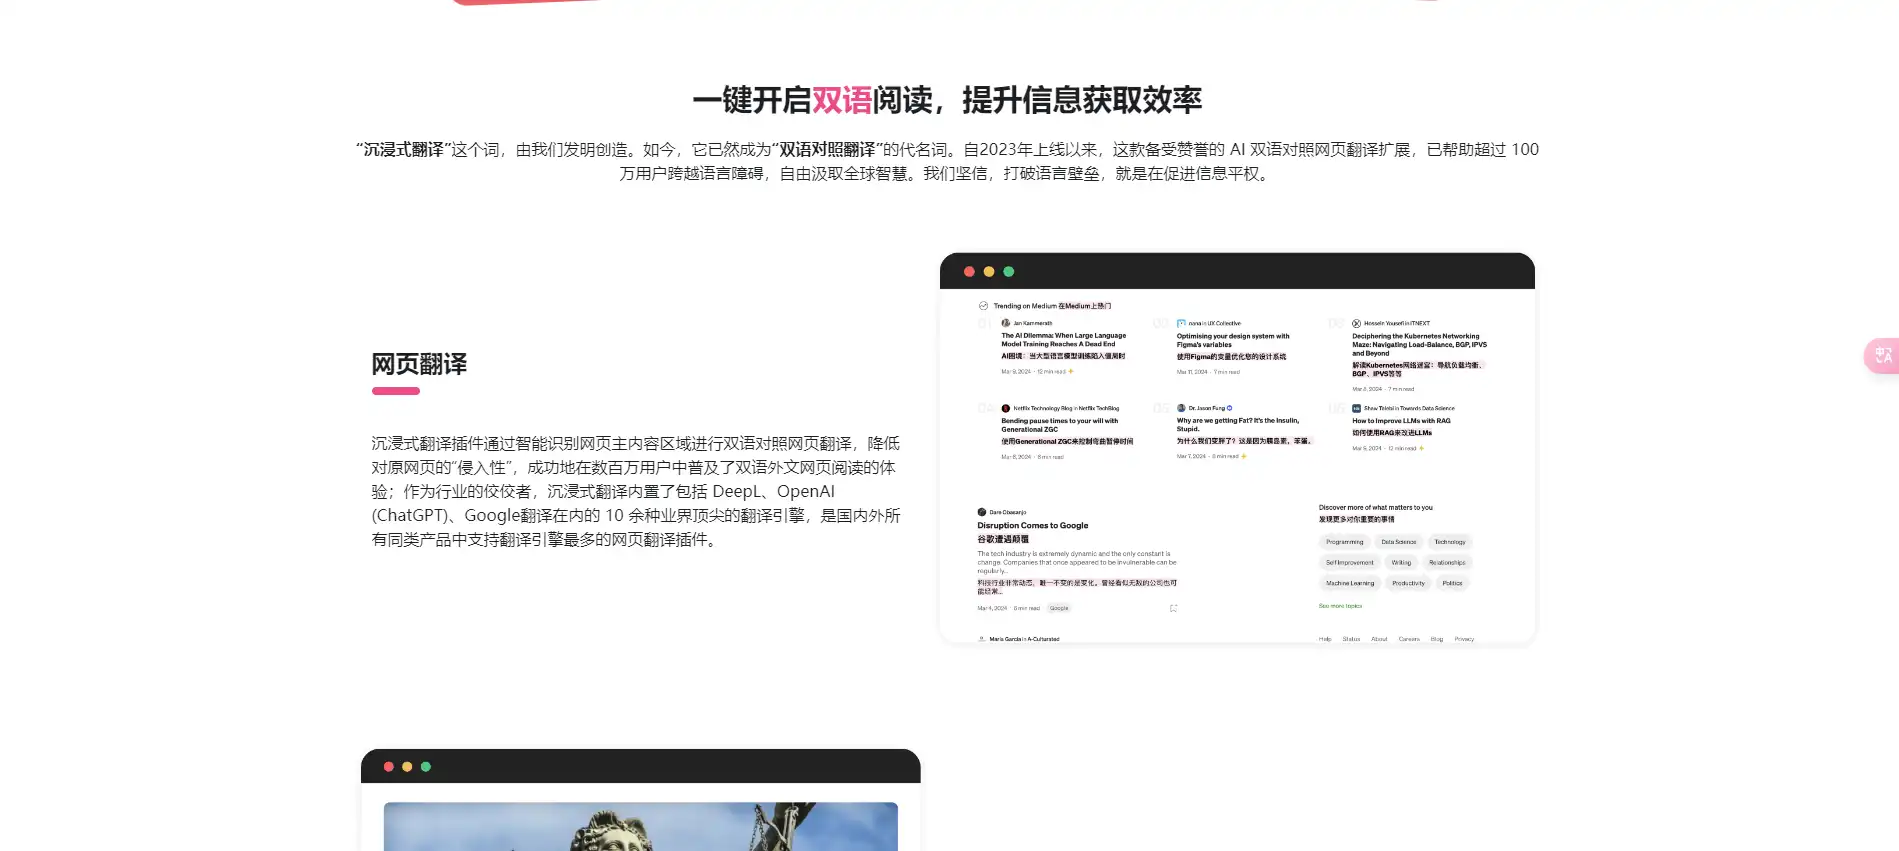
Task: Click member star beside RAG article read time
Action: (x=1421, y=448)
